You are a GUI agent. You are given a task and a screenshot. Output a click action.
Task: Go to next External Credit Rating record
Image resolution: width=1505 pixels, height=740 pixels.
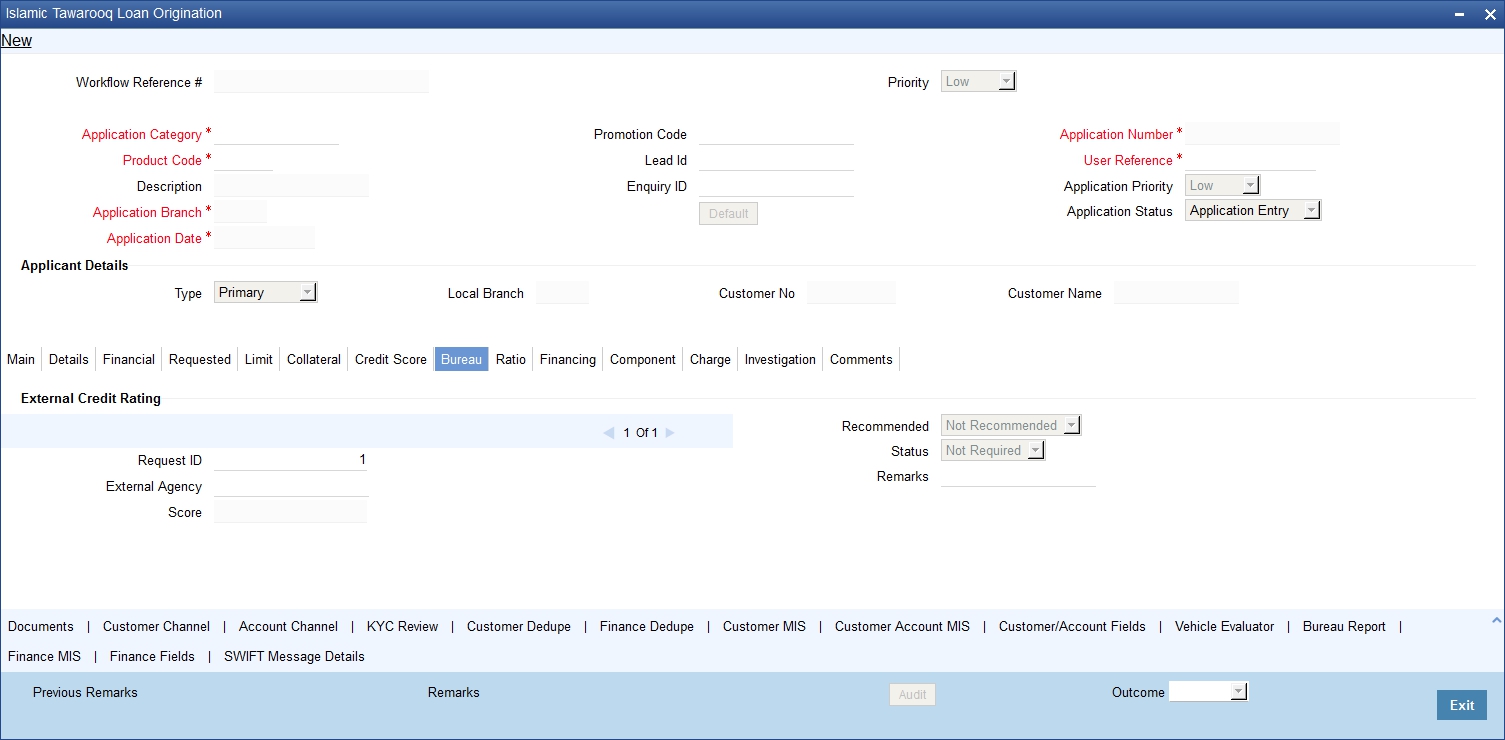coord(670,433)
